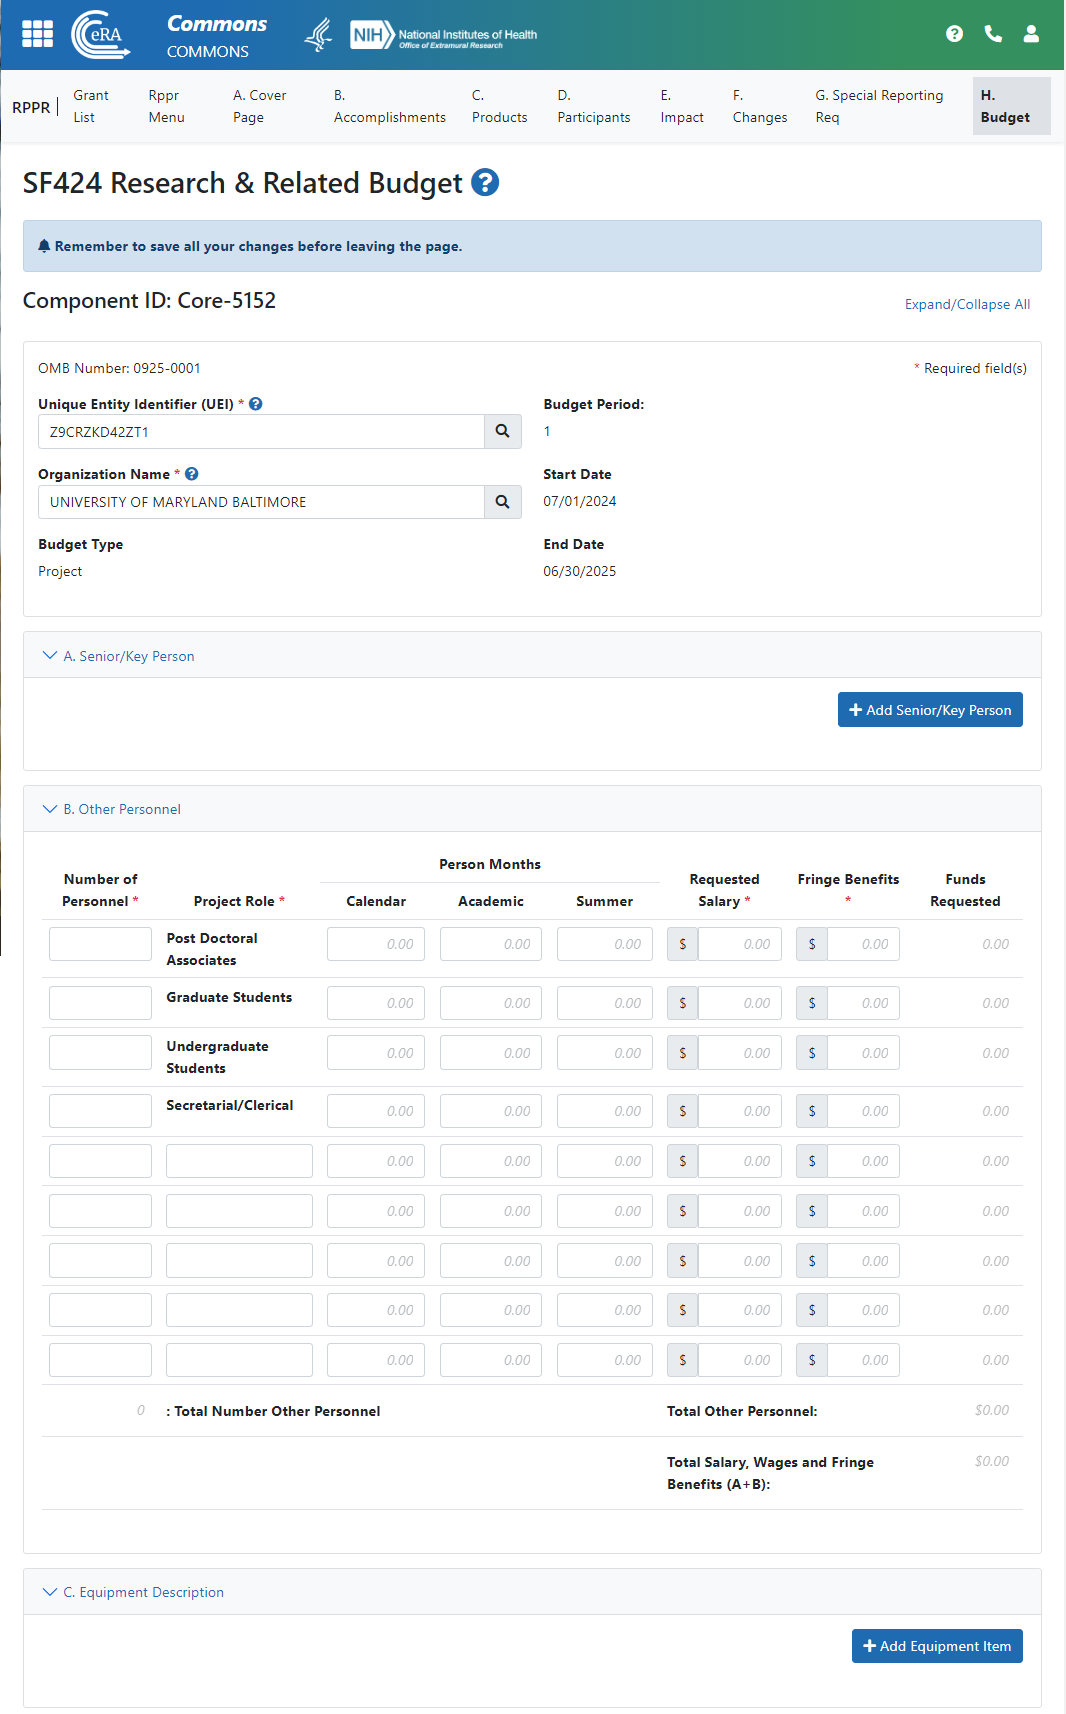Open the help question mark in header

click(x=954, y=34)
